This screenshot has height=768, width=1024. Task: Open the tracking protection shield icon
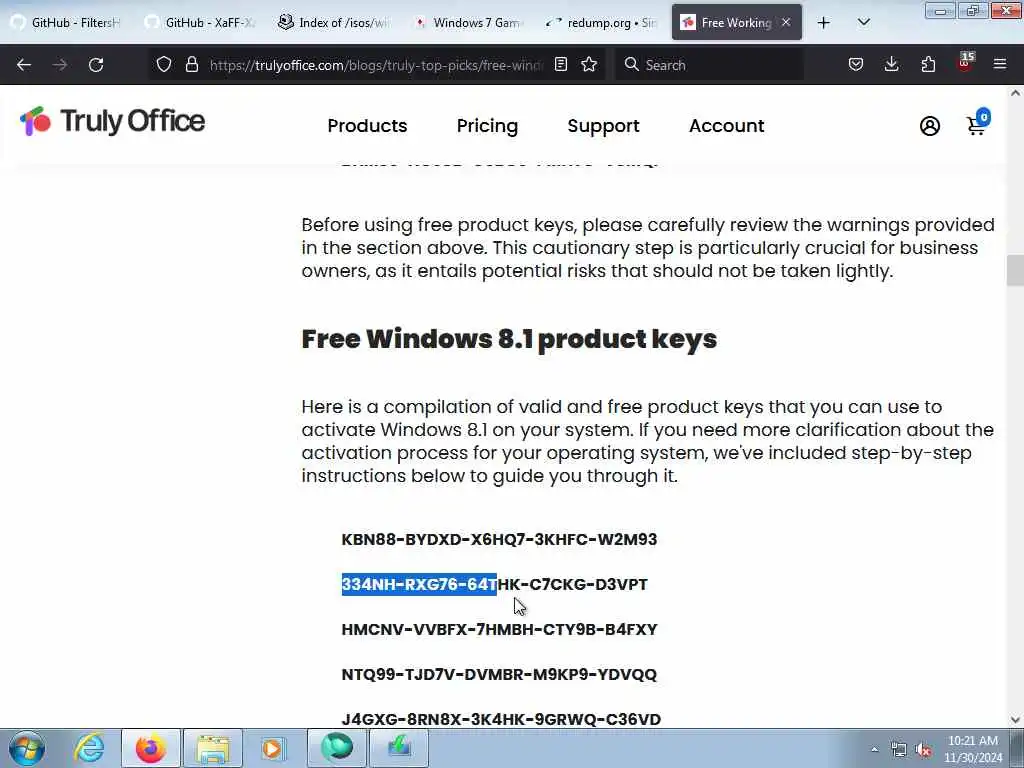(164, 64)
